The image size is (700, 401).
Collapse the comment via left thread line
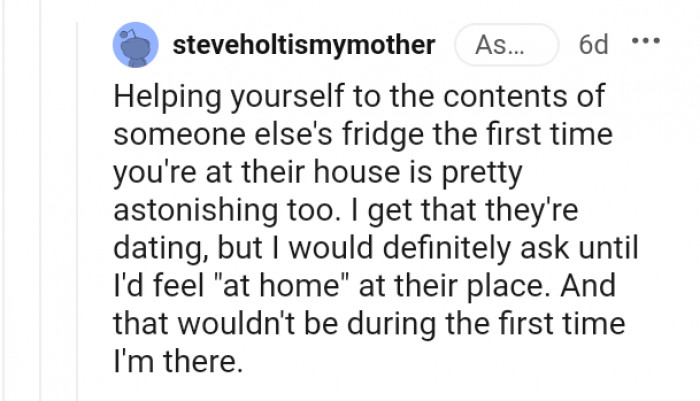pos(82,200)
